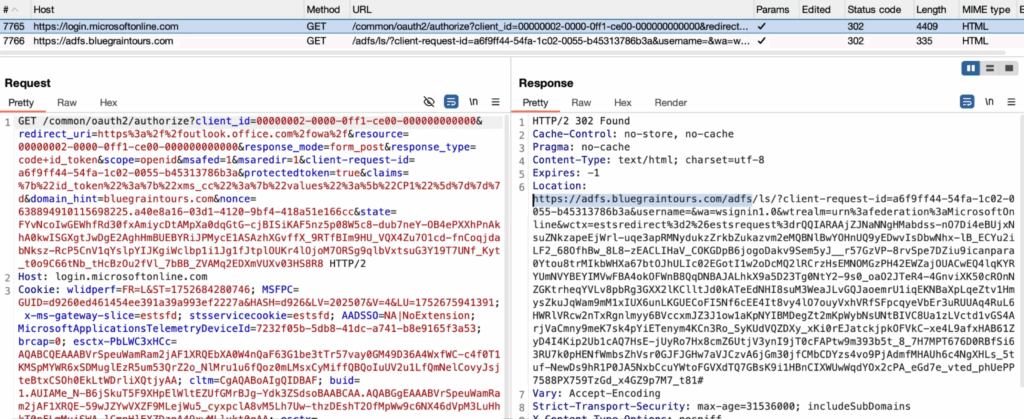Switch to combined tabbed layout icon
The width and height of the screenshot is (1024, 419).
(1006, 68)
